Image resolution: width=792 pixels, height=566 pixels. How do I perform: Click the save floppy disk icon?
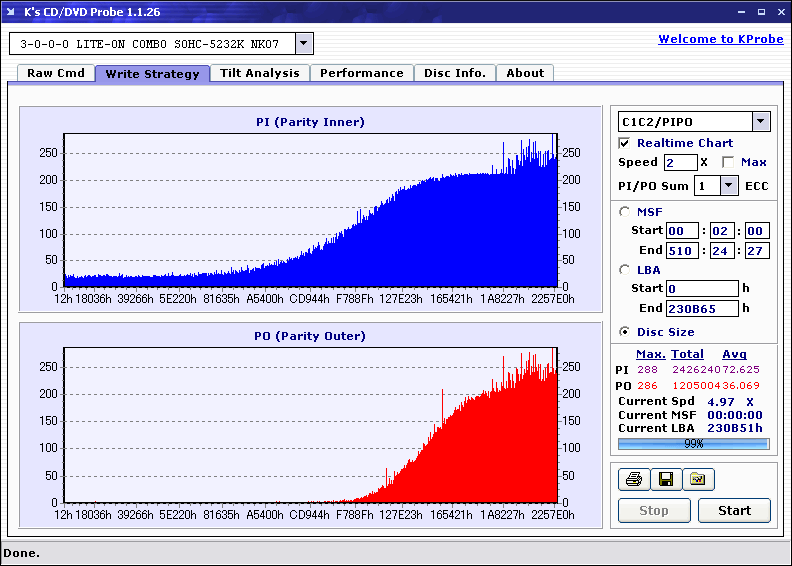(x=666, y=479)
